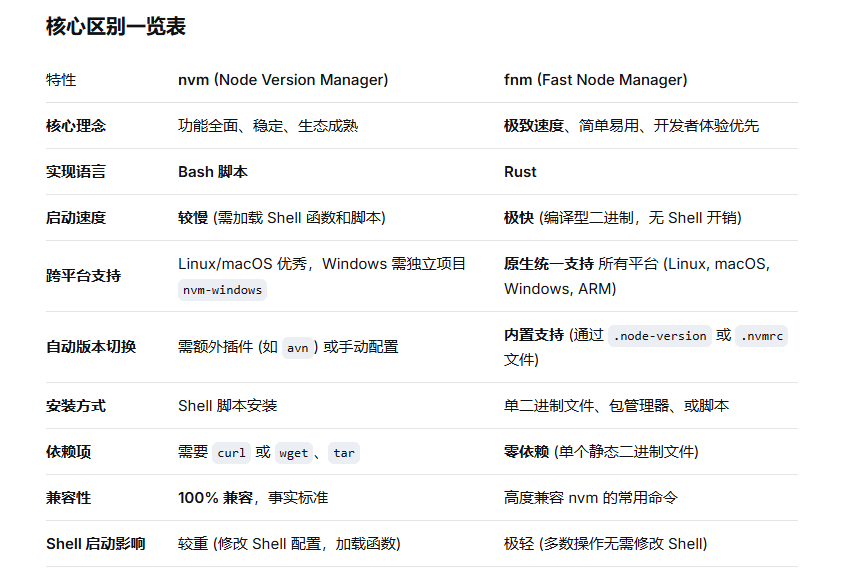Click the 依赖项 row label
This screenshot has height=571, width=857.
click(x=68, y=451)
